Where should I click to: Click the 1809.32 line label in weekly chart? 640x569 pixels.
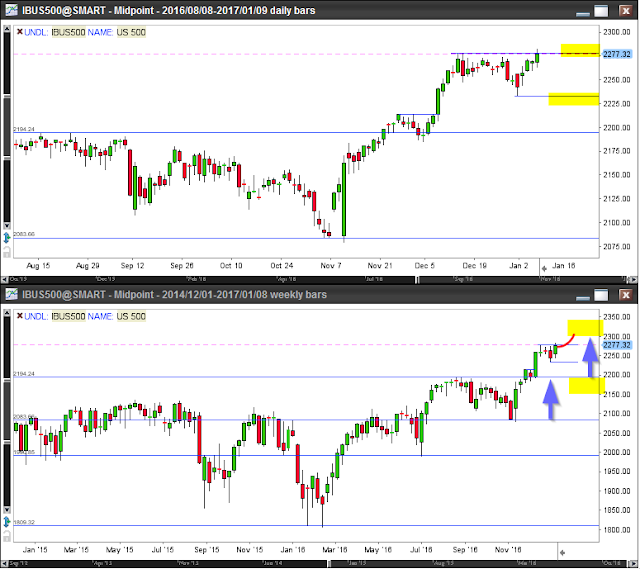(24, 522)
